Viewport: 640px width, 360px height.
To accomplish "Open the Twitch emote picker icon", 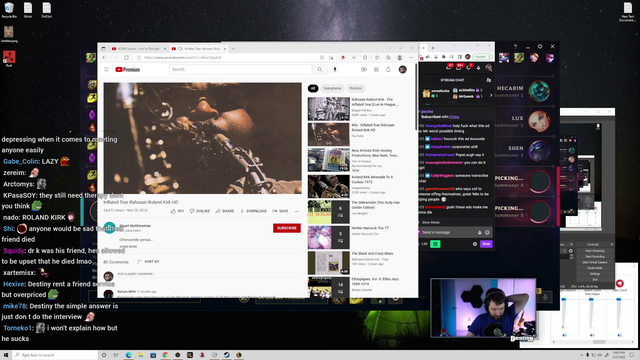I will tap(487, 232).
